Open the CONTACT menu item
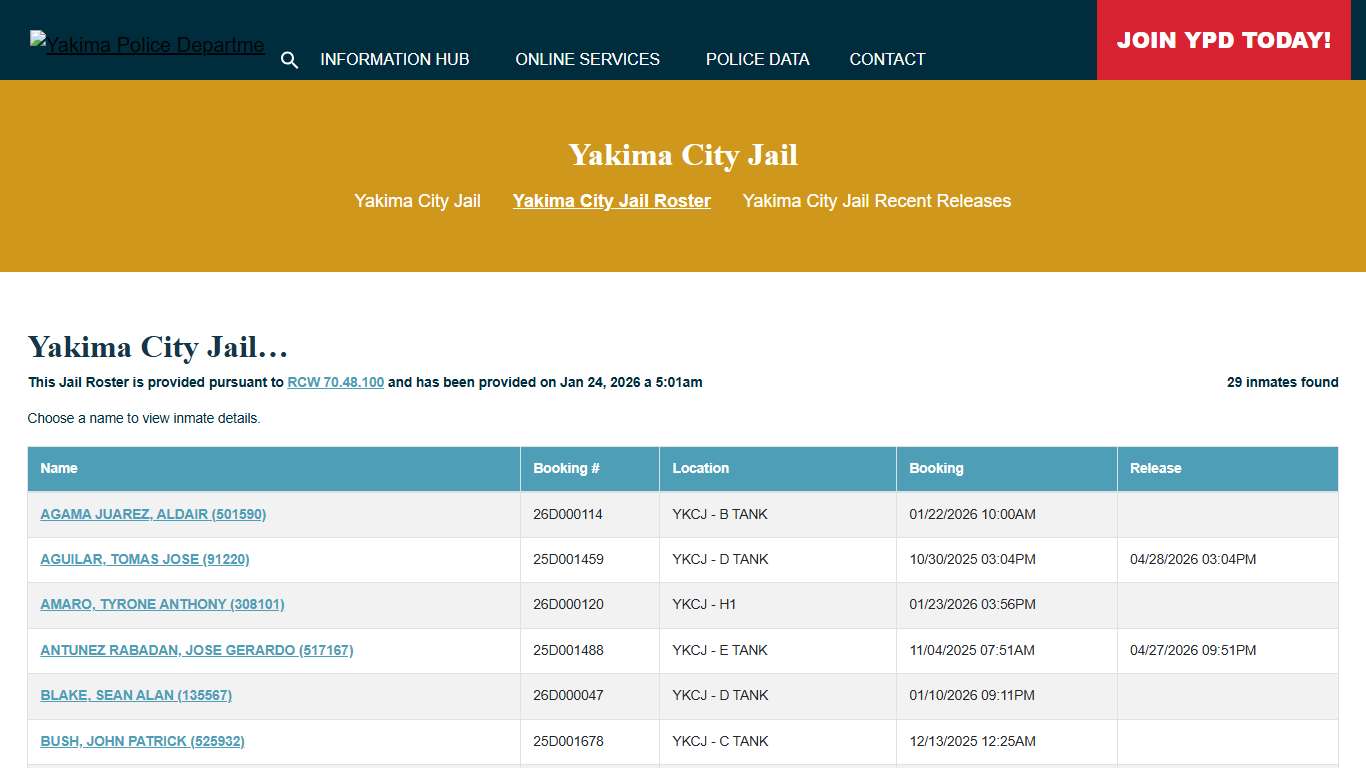 point(887,59)
